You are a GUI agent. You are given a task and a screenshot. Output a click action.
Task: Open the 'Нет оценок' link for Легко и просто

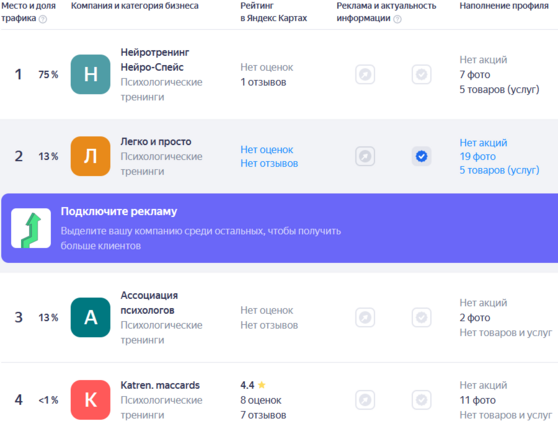coord(267,150)
